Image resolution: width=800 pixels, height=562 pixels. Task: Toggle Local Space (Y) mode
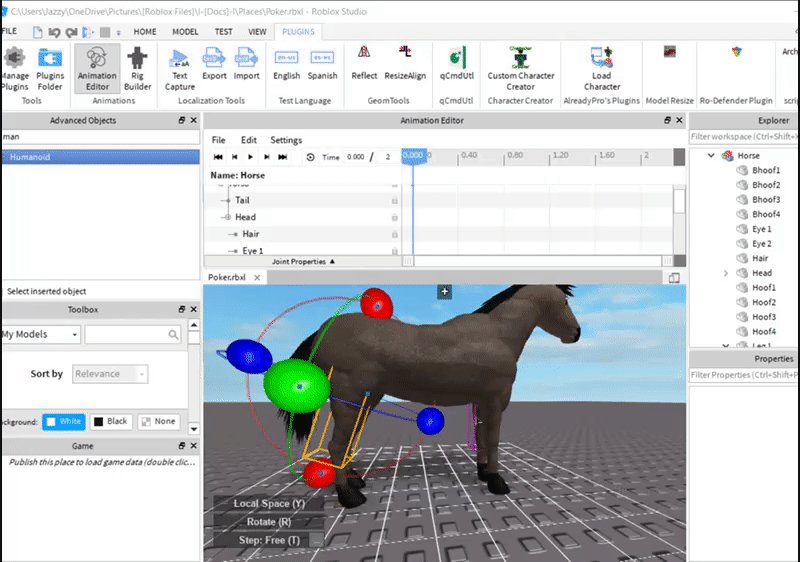269,503
